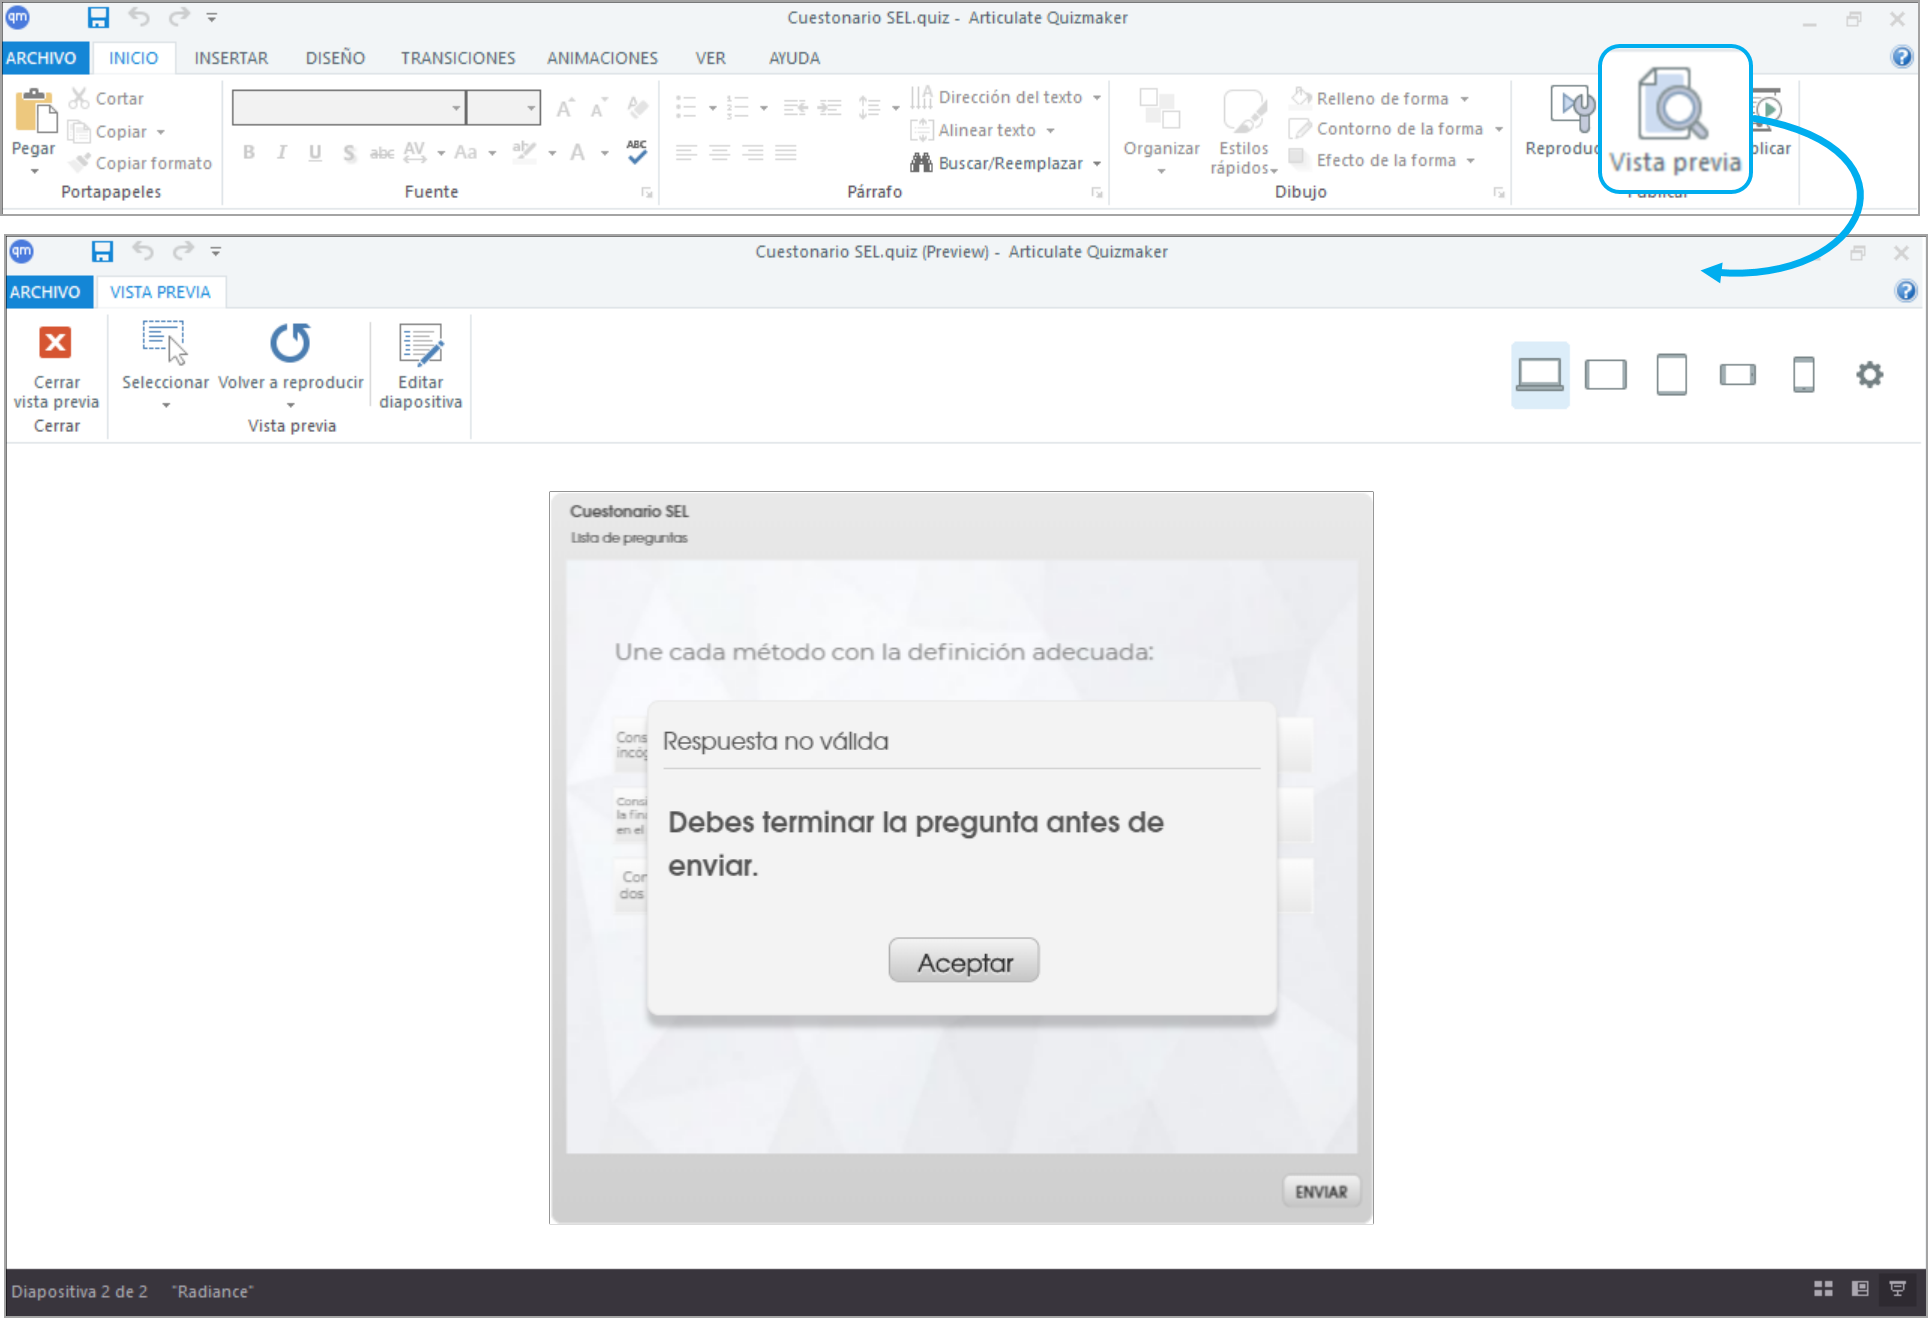Open the quick access toolbar customize arrow in preview
The width and height of the screenshot is (1928, 1318).
pos(215,252)
